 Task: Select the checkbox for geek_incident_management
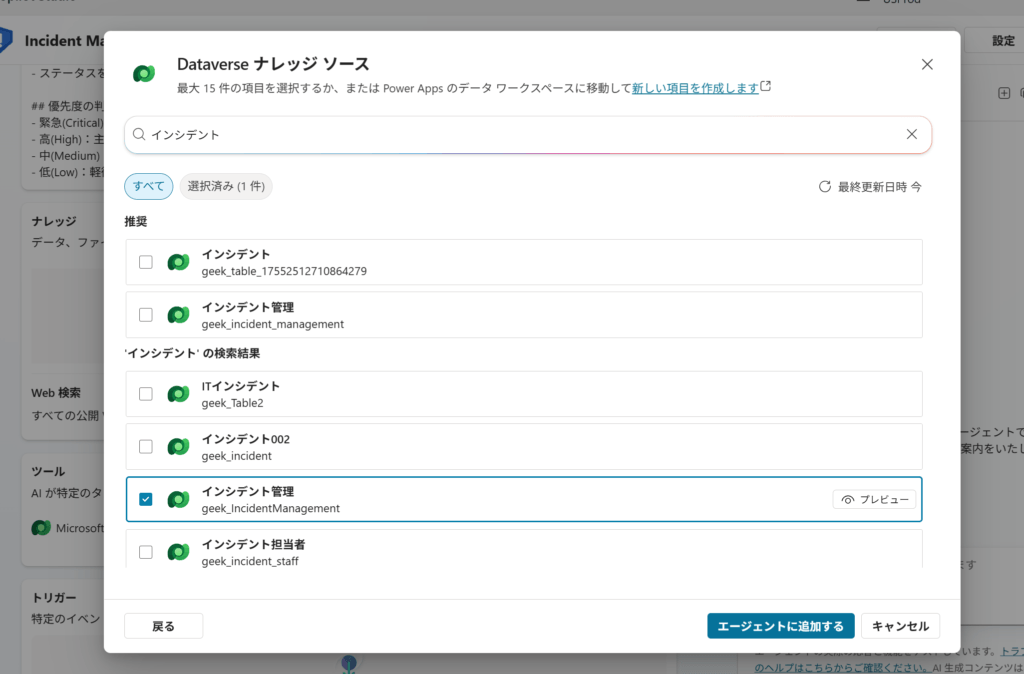click(146, 315)
